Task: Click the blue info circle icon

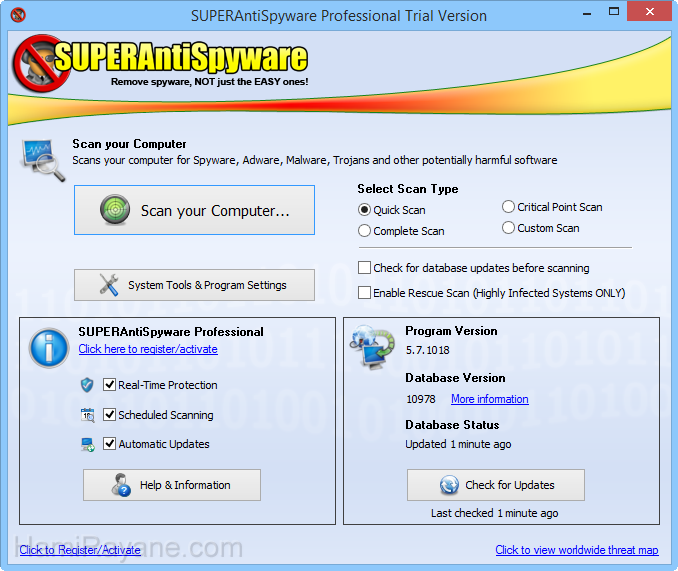Action: coord(48,347)
